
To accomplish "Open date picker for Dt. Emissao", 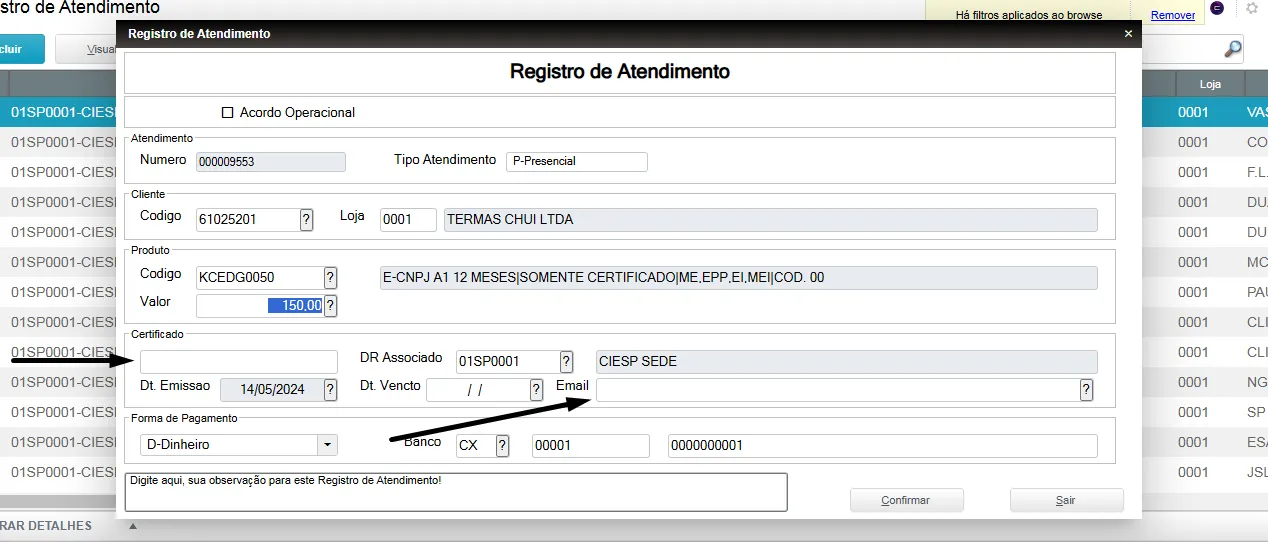I will coord(330,390).
